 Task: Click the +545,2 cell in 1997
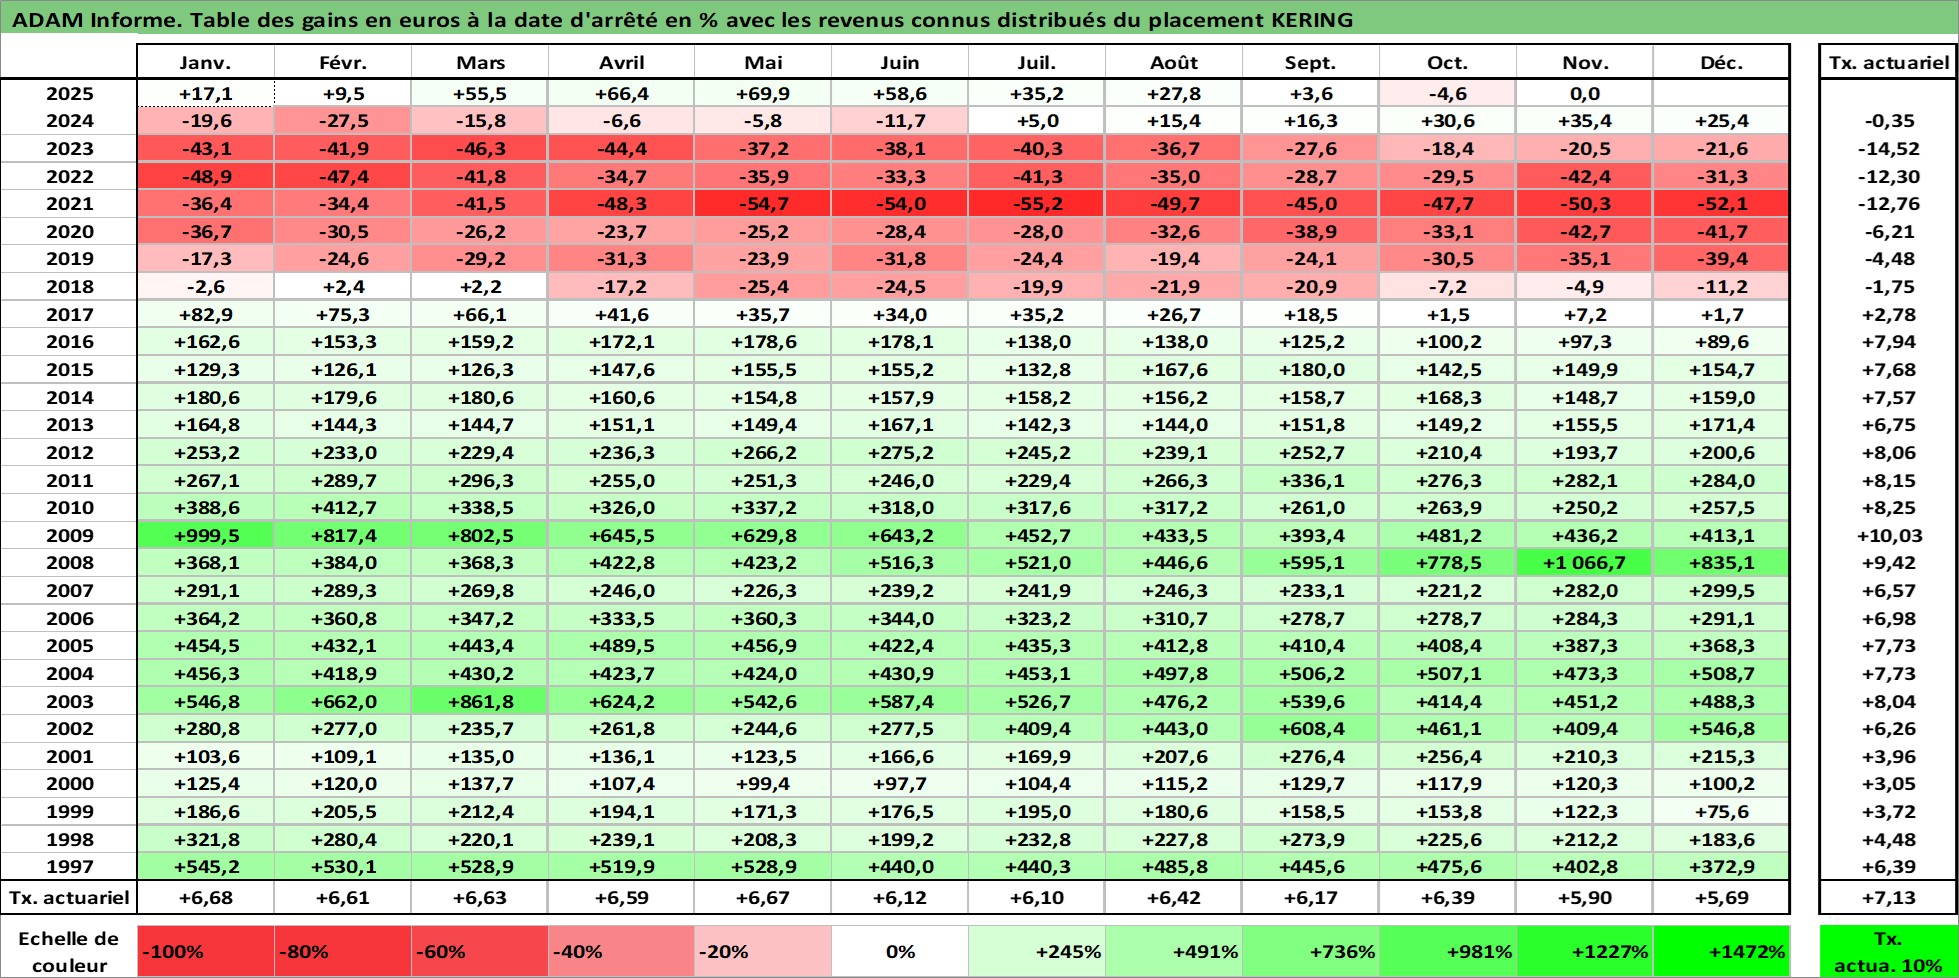coord(205,866)
